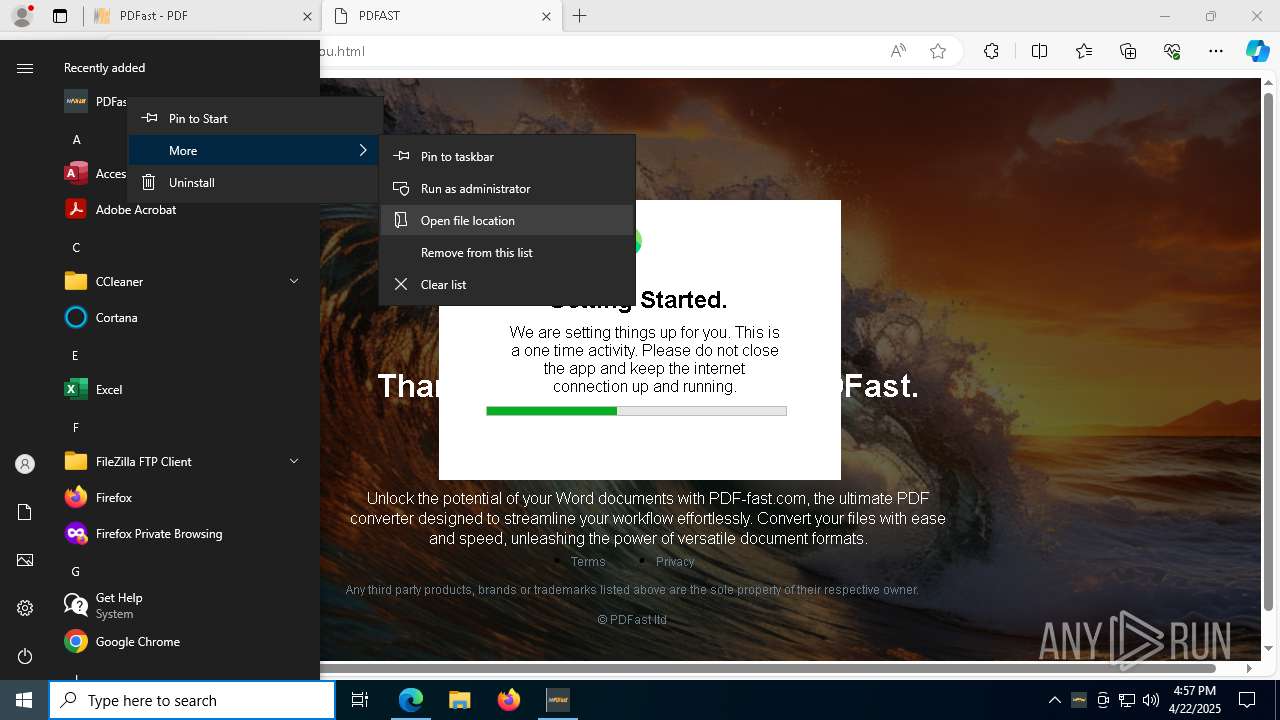
Task: Open PDFast app on the taskbar
Action: click(x=557, y=700)
